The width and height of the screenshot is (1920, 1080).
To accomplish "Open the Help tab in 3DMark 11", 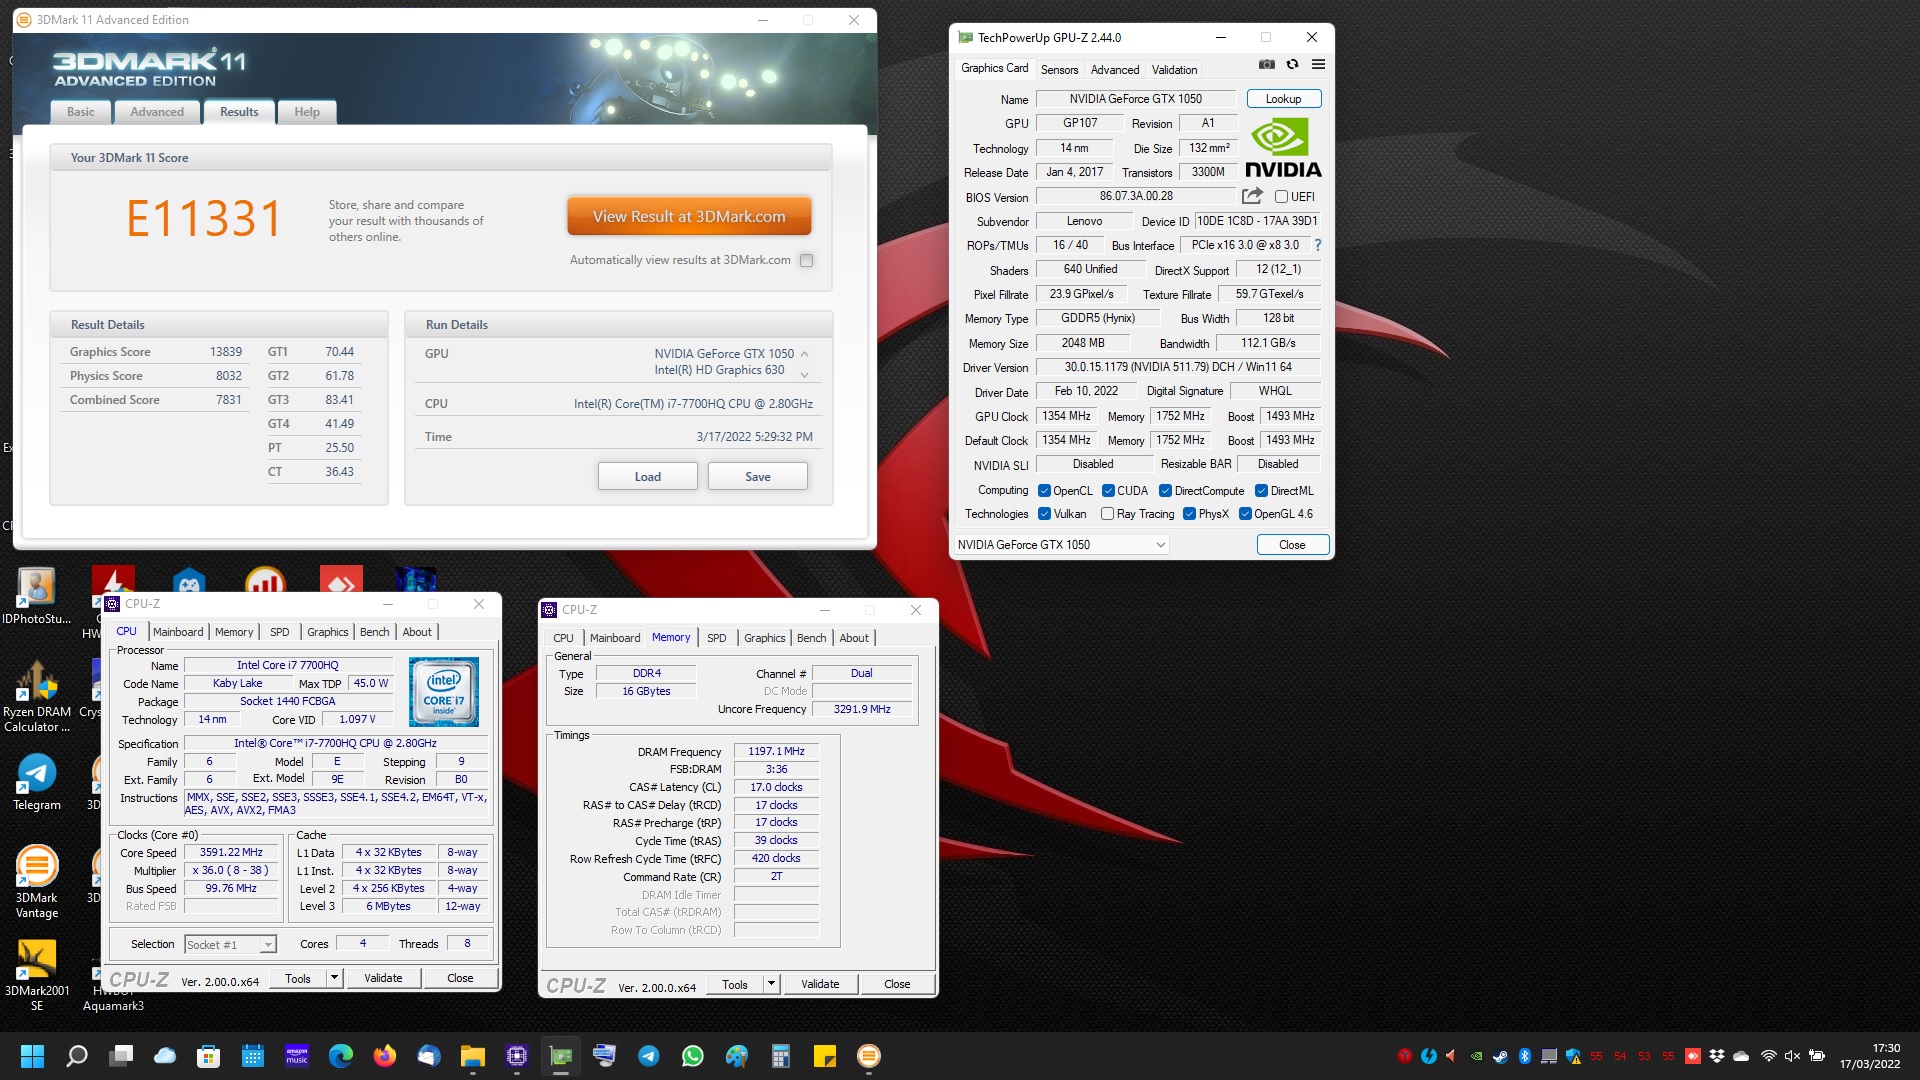I will click(307, 112).
